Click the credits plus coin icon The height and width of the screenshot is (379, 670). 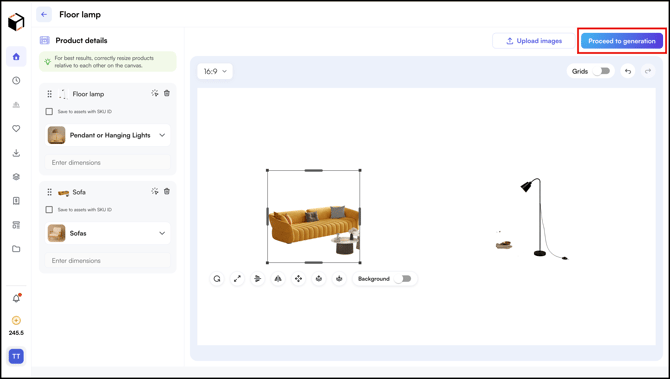tap(16, 320)
